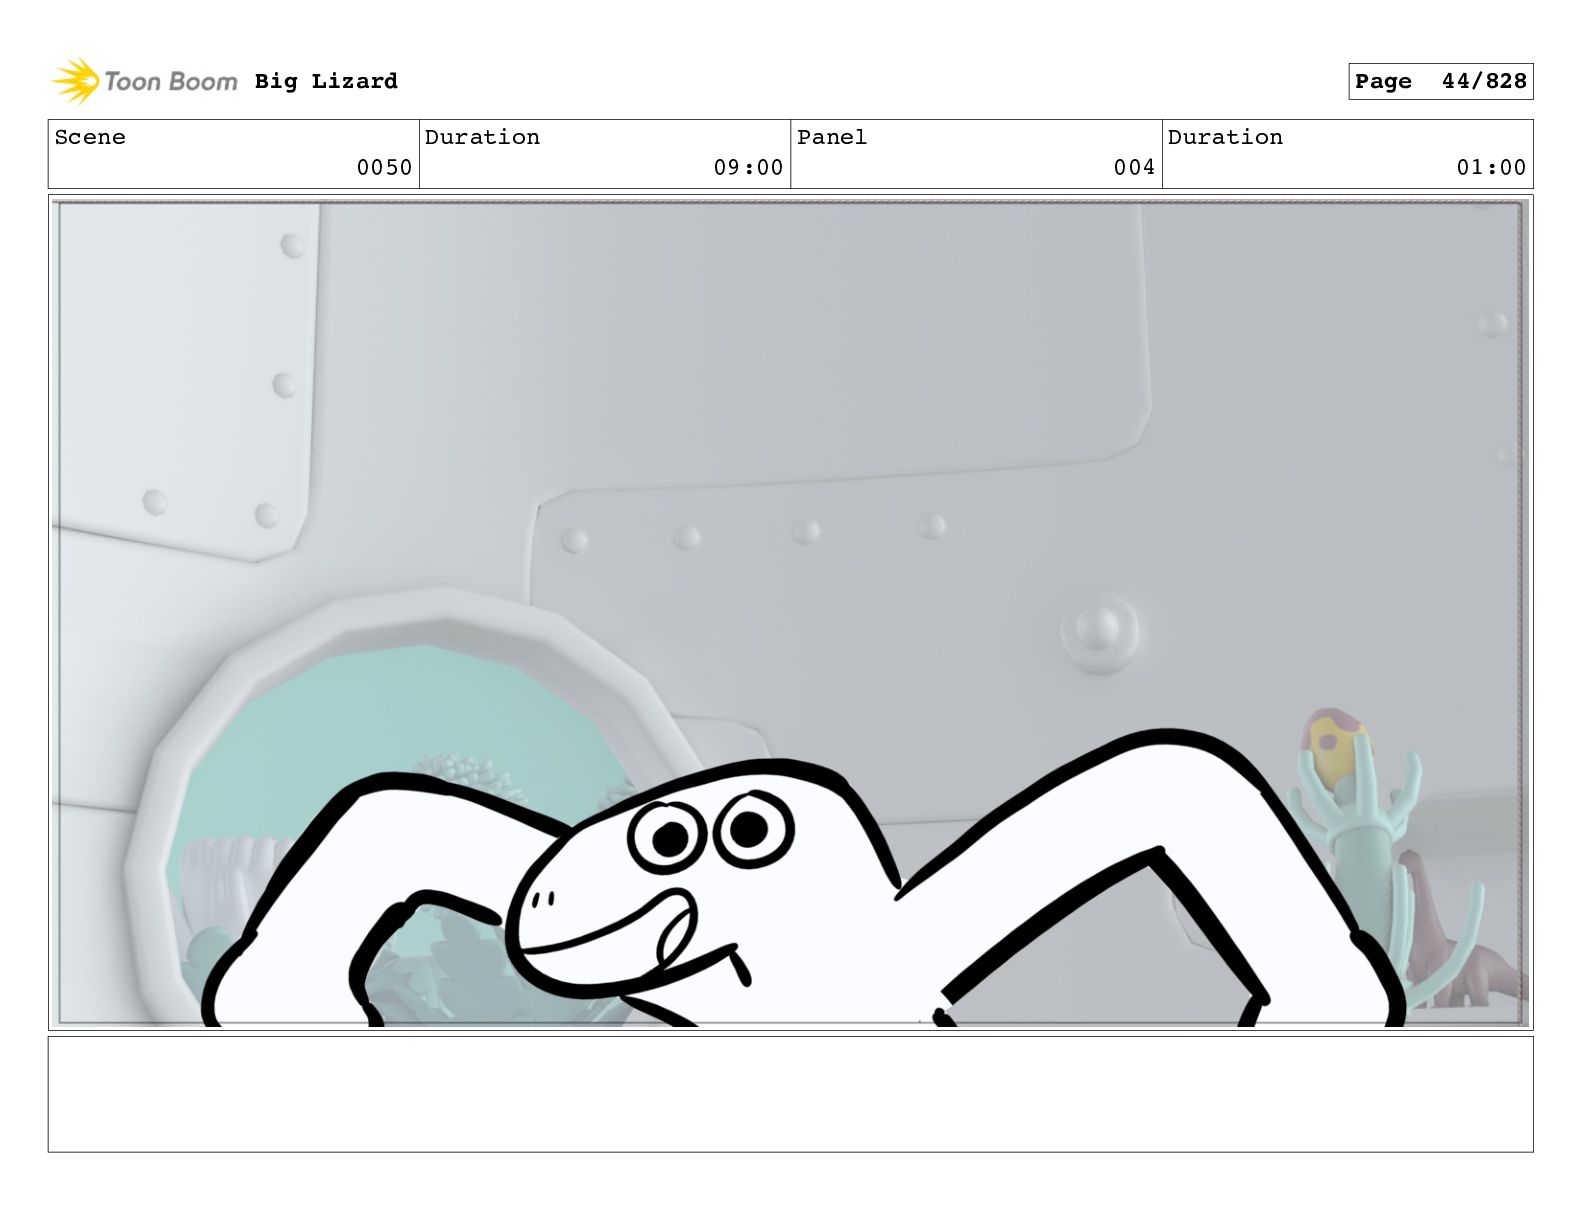The width and height of the screenshot is (1584, 1224).
Task: Select the 'Big Lizard' project title
Action: point(326,81)
